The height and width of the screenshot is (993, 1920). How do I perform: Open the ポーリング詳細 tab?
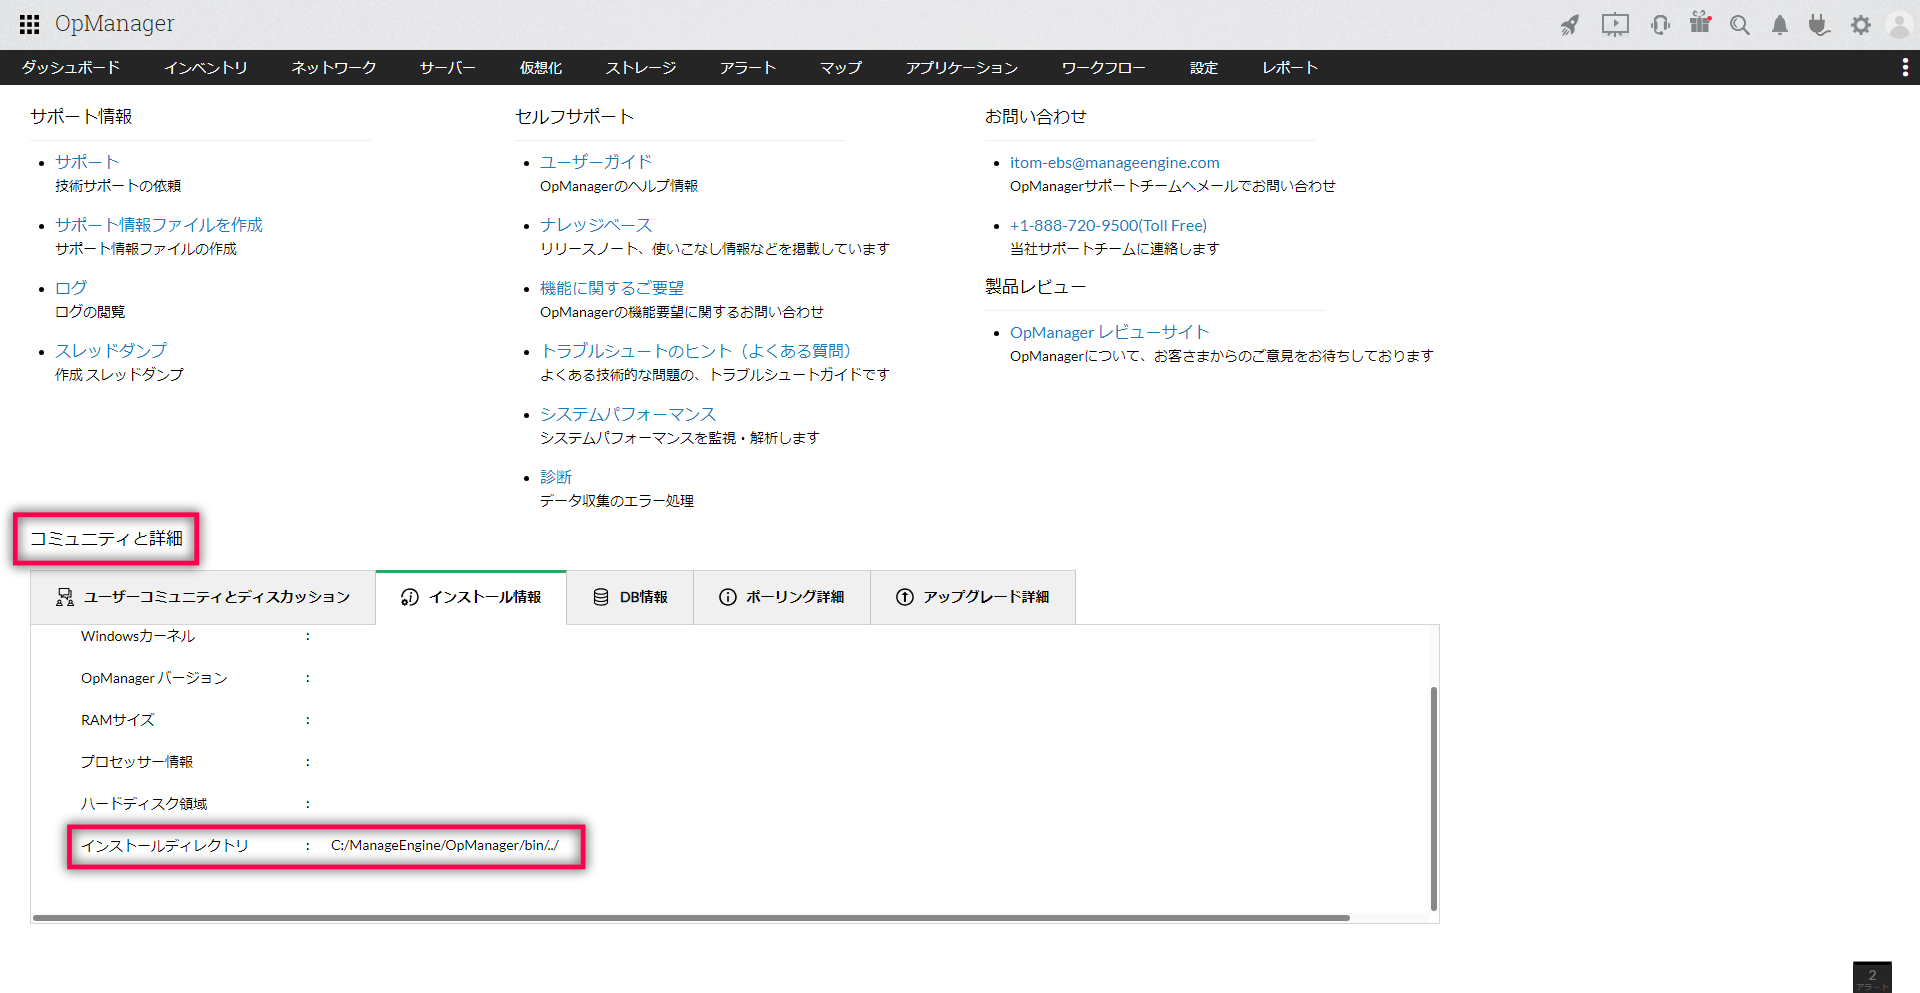coord(782,597)
